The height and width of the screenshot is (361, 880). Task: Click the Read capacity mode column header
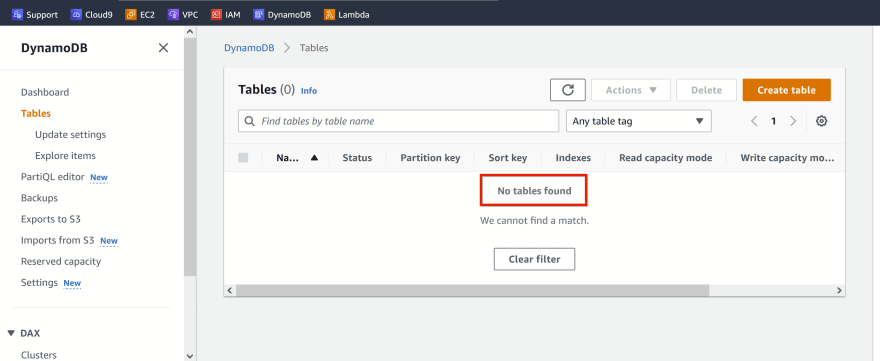click(x=666, y=158)
